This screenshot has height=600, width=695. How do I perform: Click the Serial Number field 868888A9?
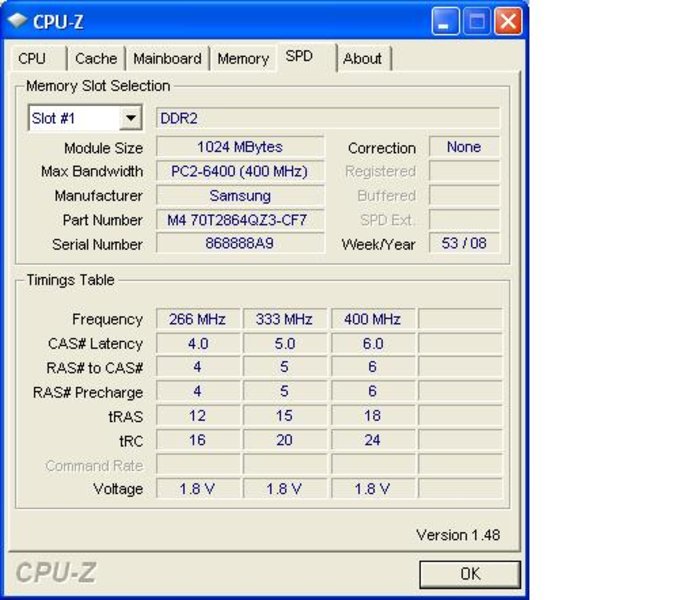pos(240,244)
